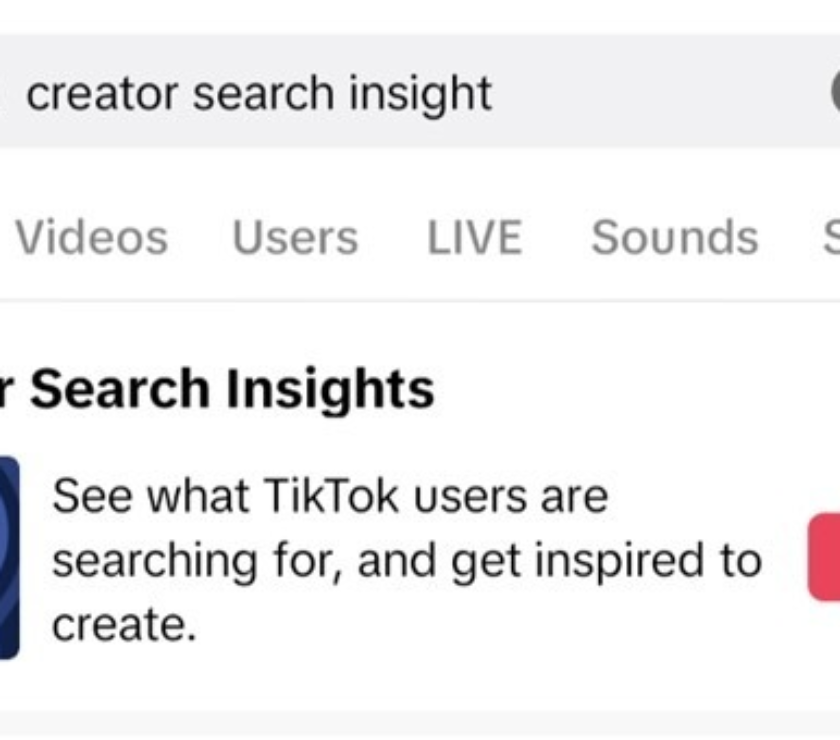Place cursor after word 'insight' in search box
Screen dimensions: 840x740
tap(493, 93)
